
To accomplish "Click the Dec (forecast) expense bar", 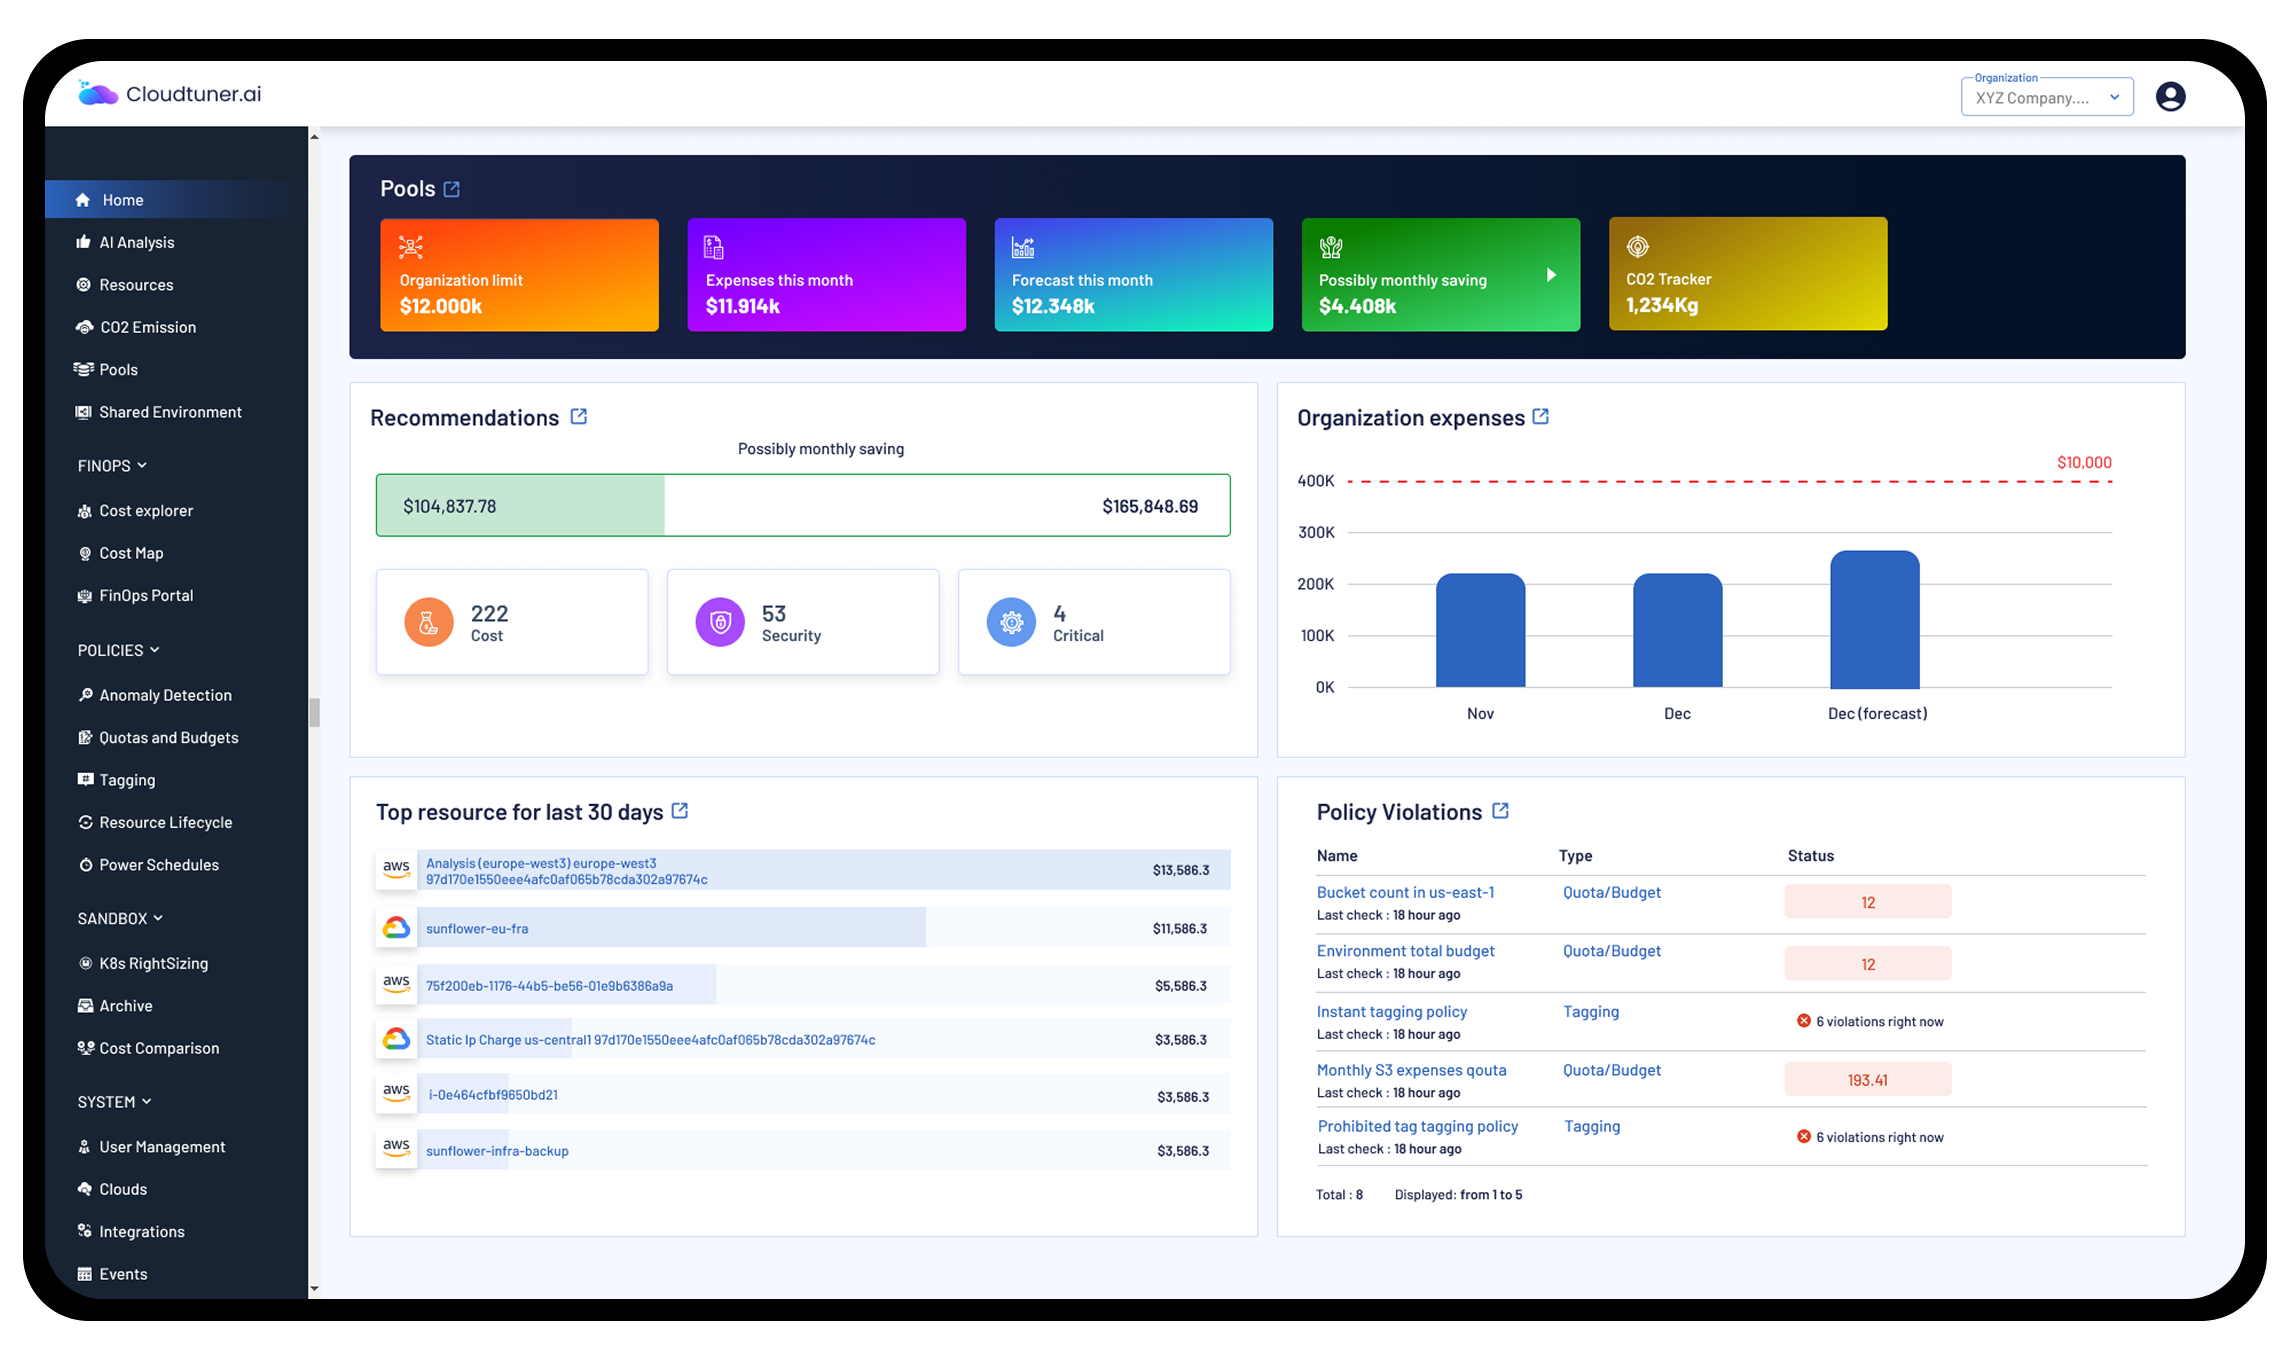I will pyautogui.click(x=1874, y=620).
